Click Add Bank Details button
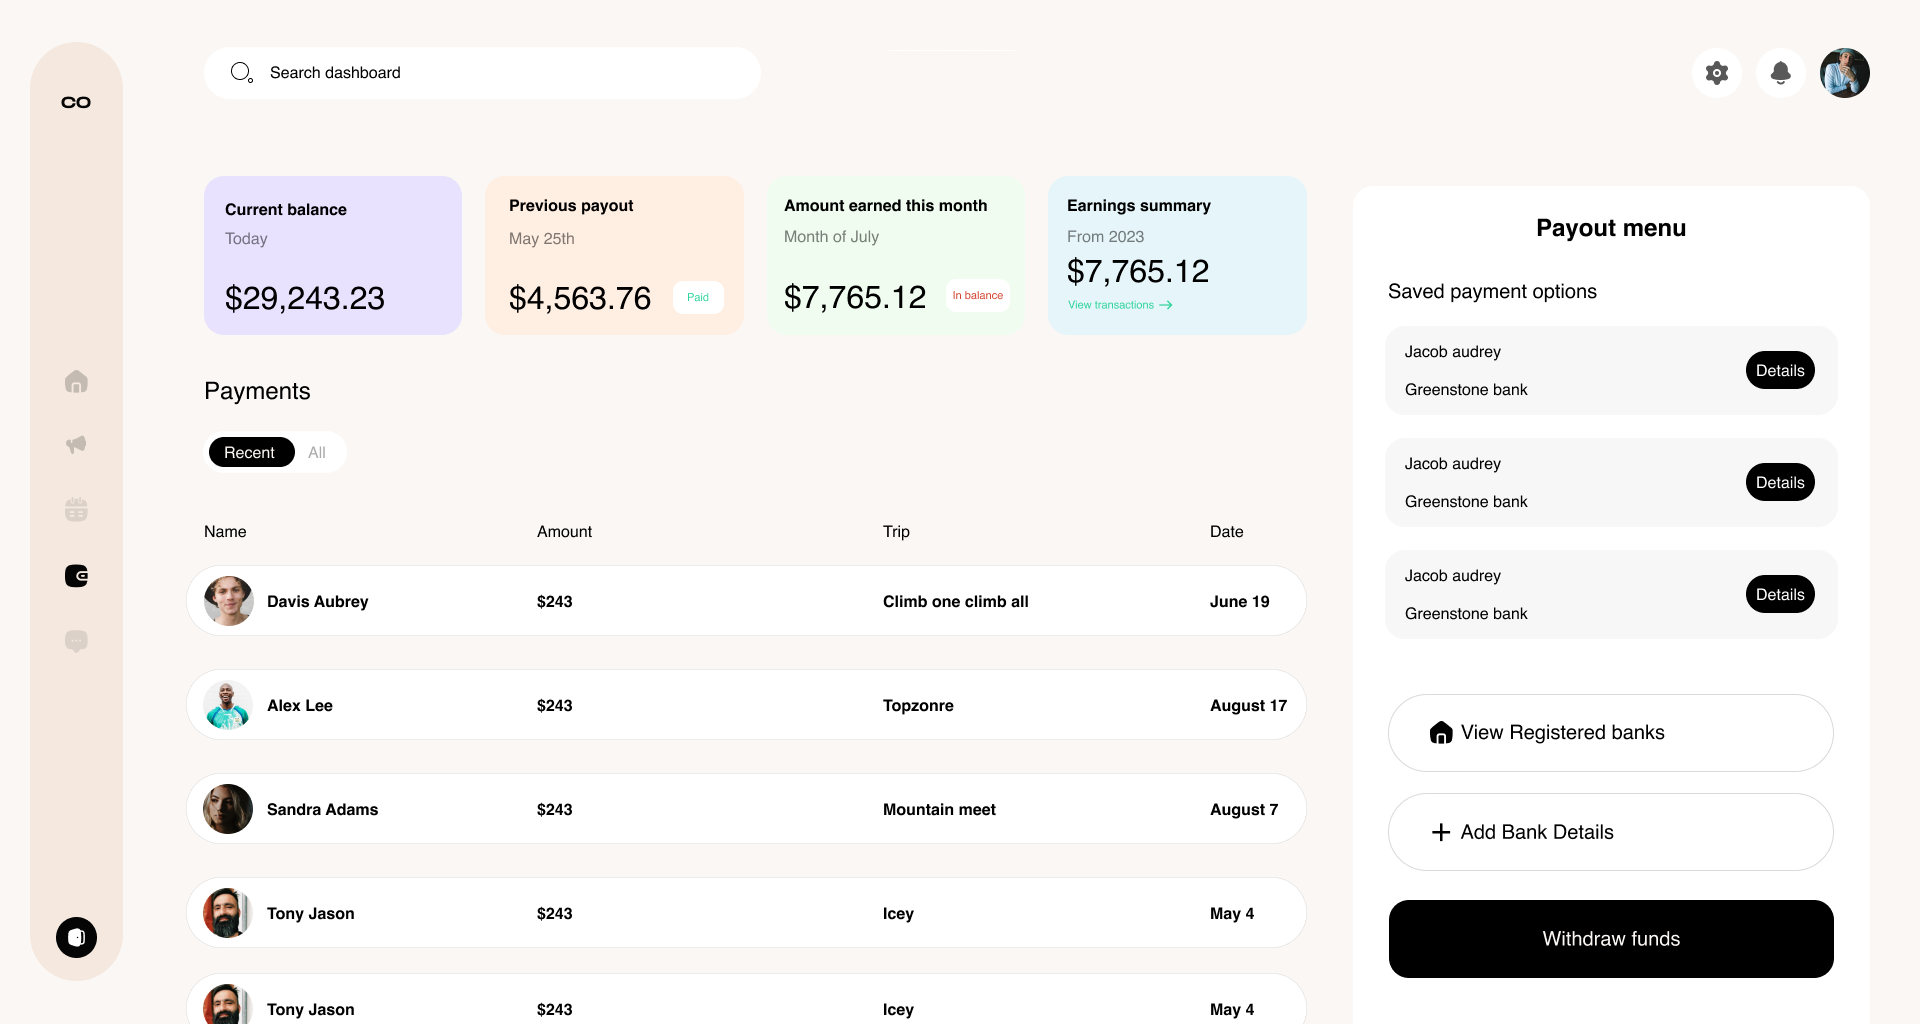 tap(1610, 832)
